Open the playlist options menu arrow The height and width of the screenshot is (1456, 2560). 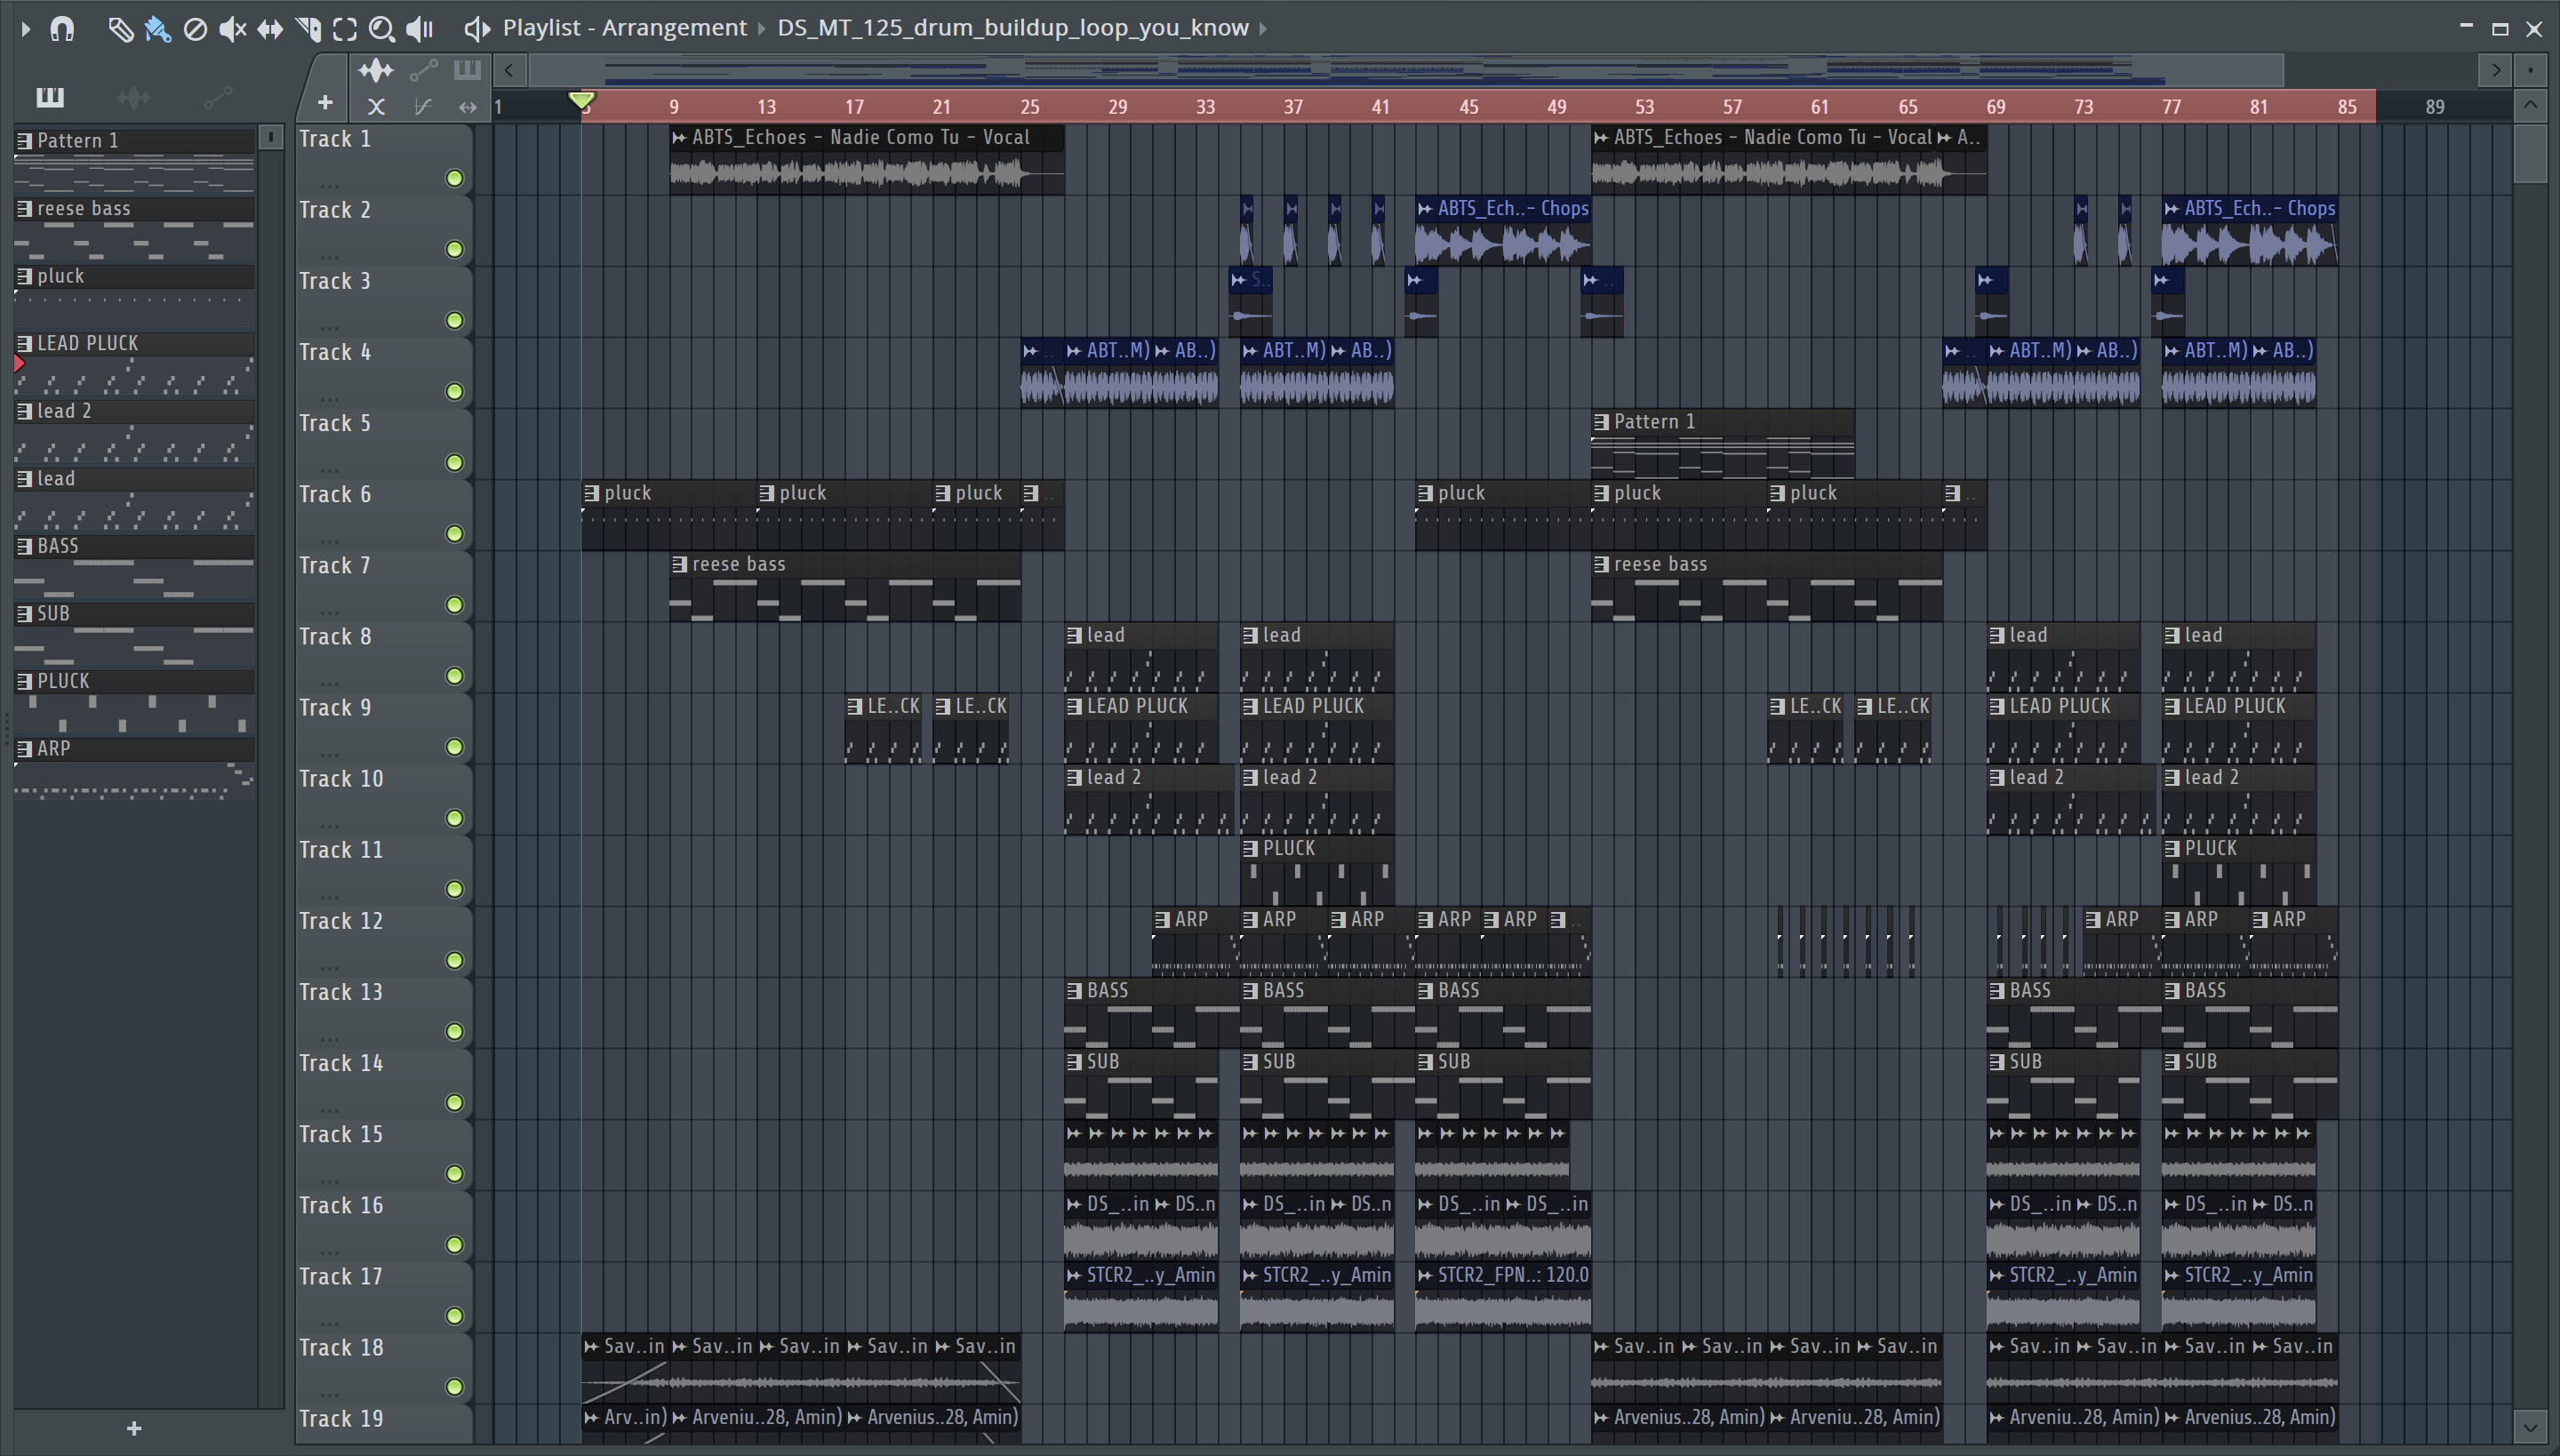coord(25,29)
